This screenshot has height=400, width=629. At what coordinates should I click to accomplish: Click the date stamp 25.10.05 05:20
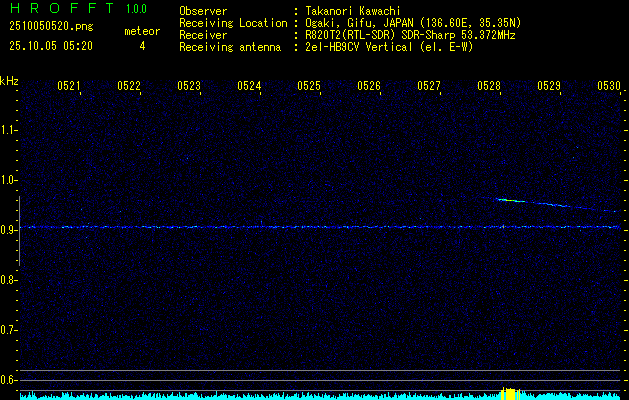tap(51, 46)
